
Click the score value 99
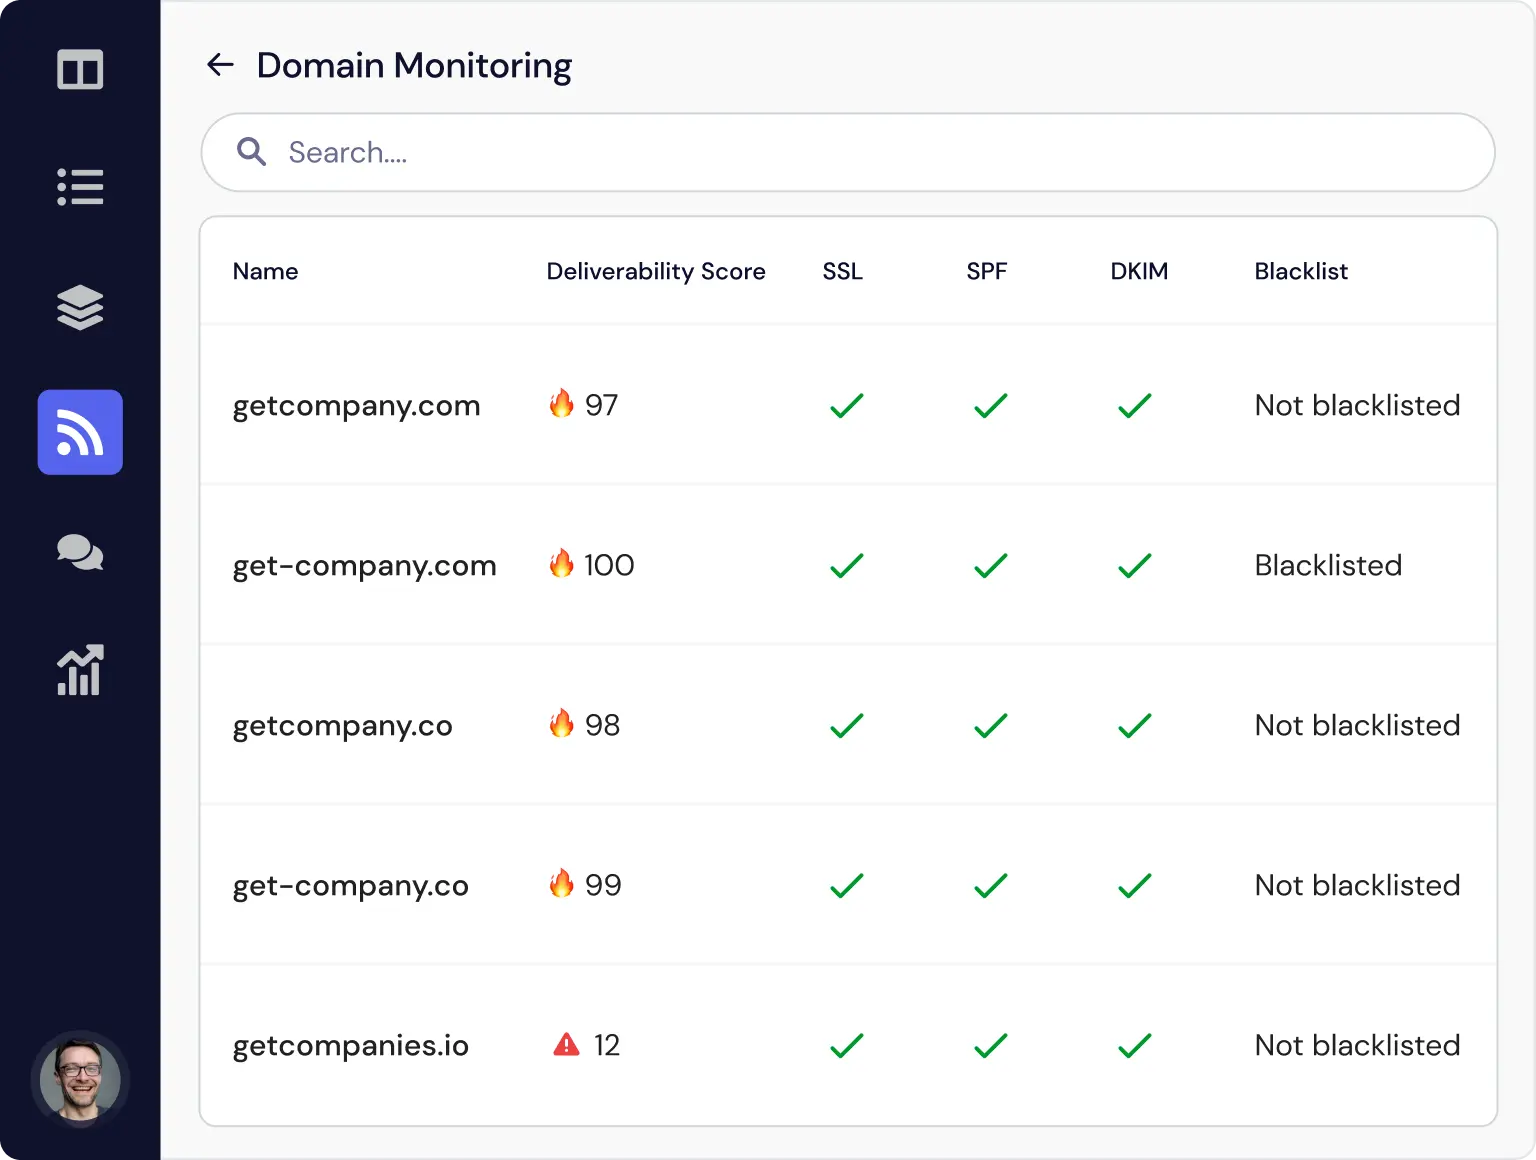click(603, 885)
